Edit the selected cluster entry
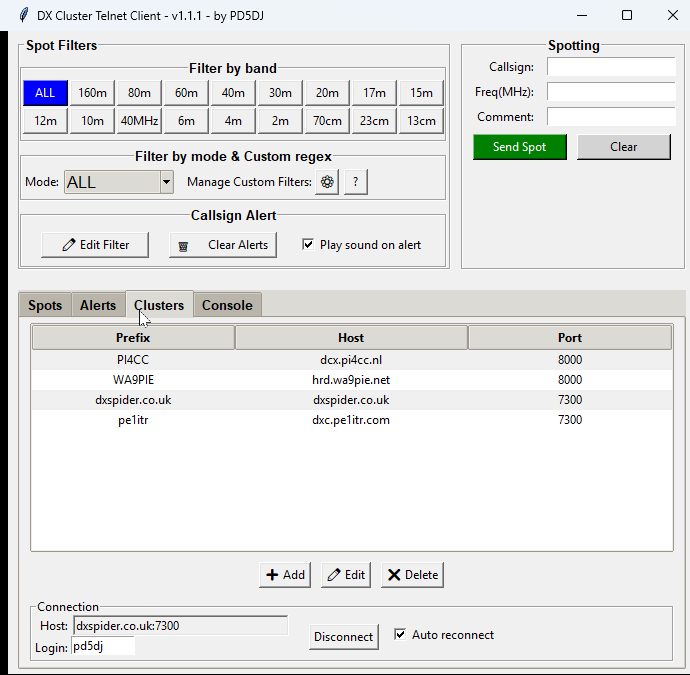Viewport: 690px width, 675px height. (346, 575)
